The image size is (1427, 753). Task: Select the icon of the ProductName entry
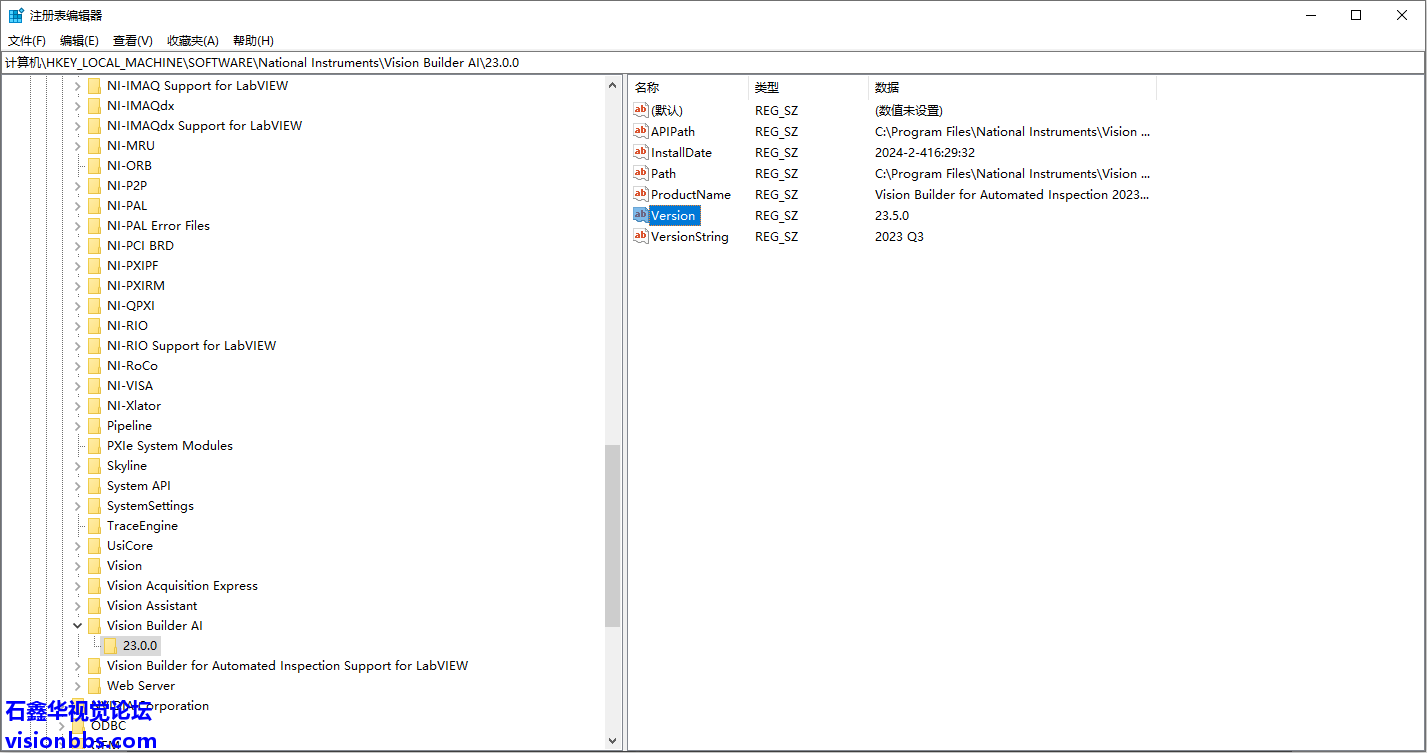click(641, 194)
